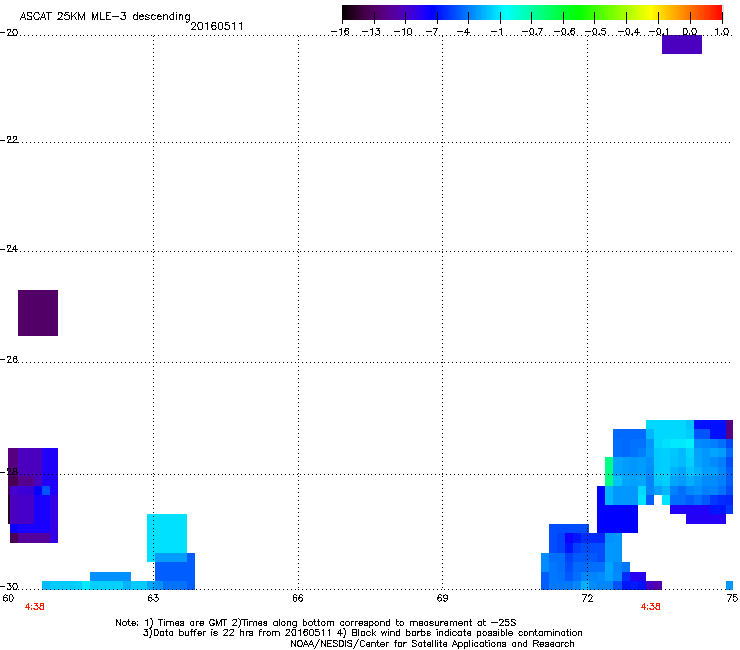Image resolution: width=740 pixels, height=650 pixels.
Task: Click the '-30' latitude axis label
Action: point(9,587)
